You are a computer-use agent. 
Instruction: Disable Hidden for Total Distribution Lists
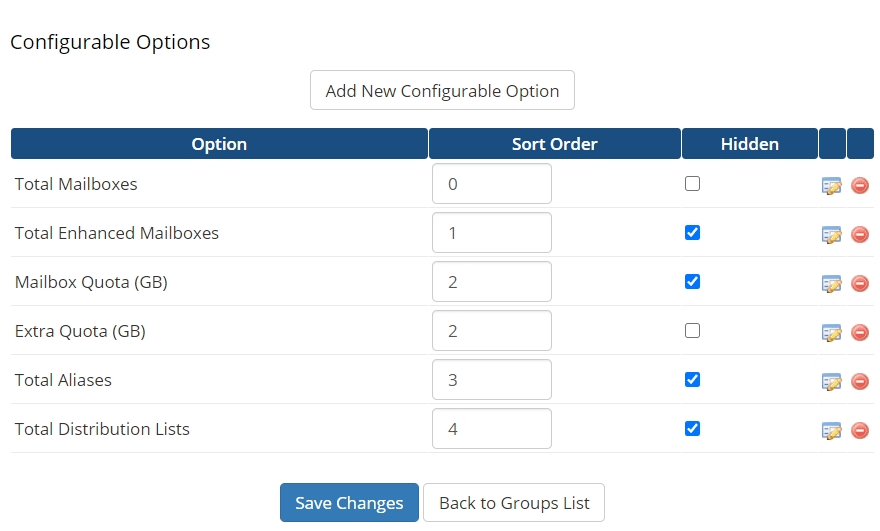pyautogui.click(x=693, y=428)
